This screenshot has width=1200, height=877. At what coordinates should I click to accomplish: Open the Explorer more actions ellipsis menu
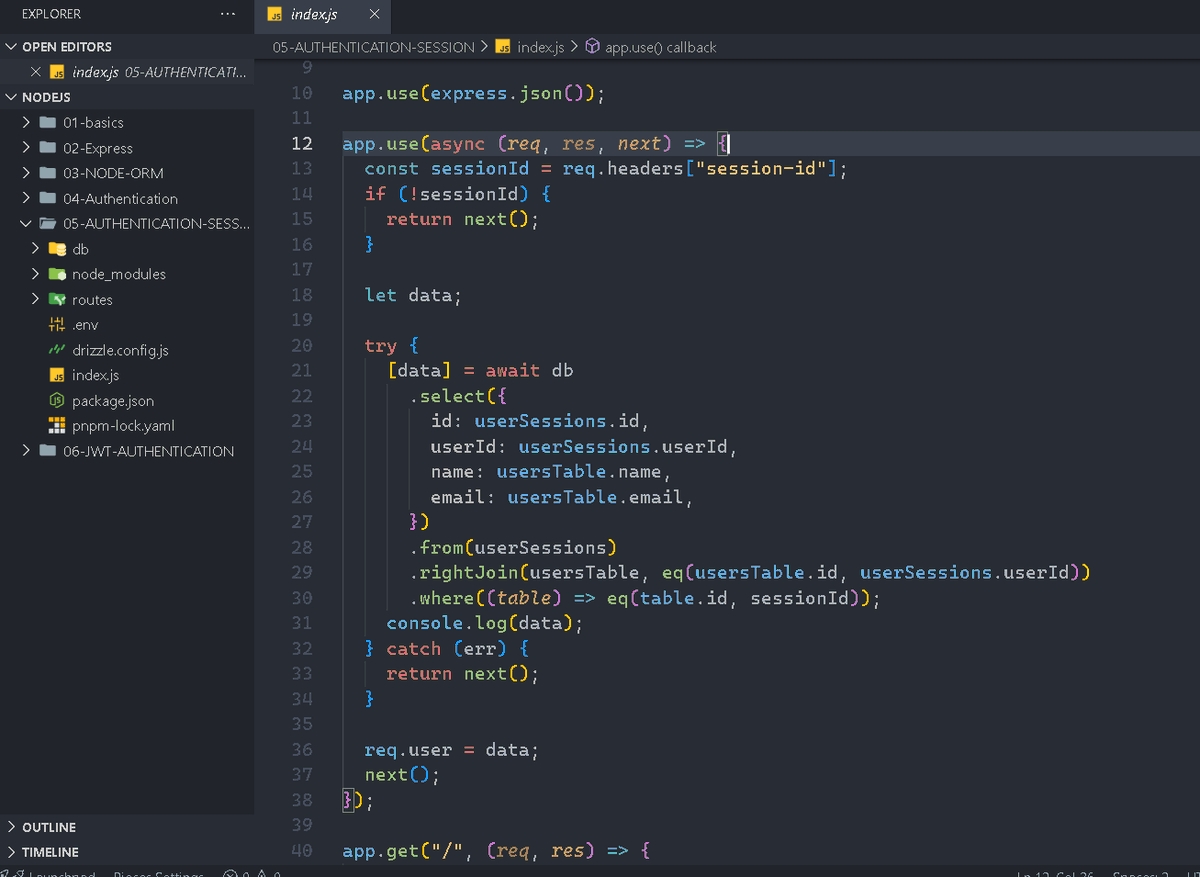click(x=228, y=14)
